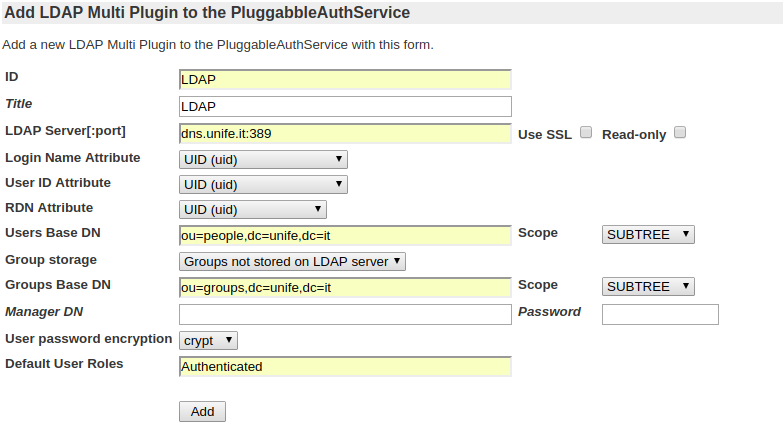
Task: Focus the Title text field
Action: [x=345, y=106]
